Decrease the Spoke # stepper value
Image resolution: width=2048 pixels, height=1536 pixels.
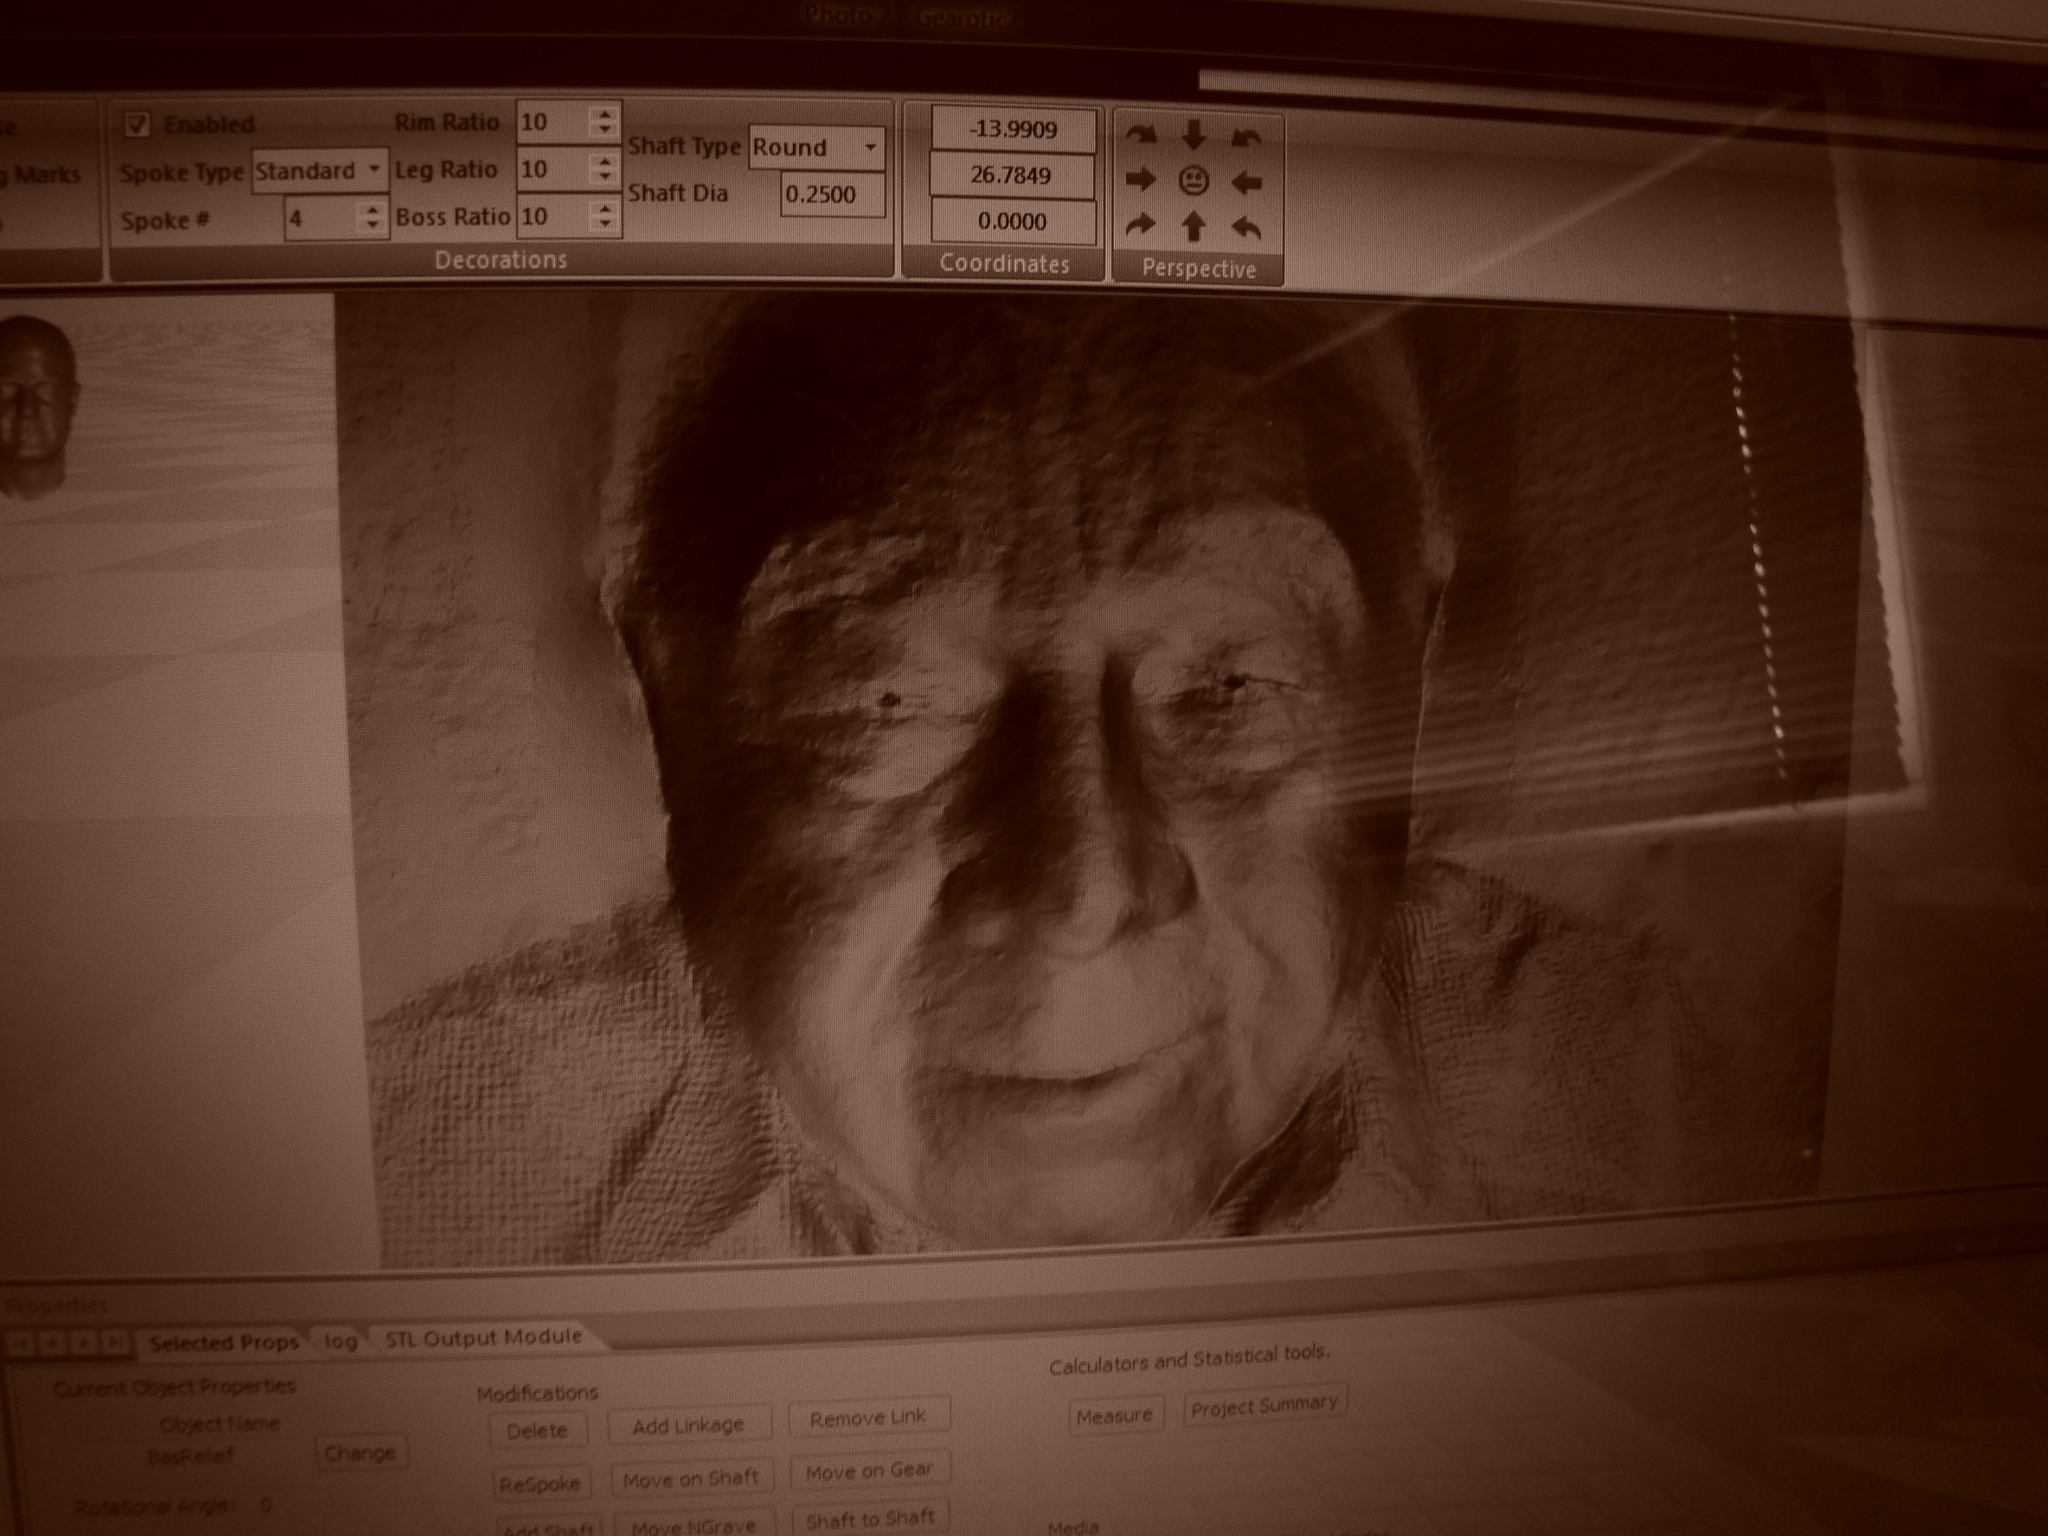[372, 226]
